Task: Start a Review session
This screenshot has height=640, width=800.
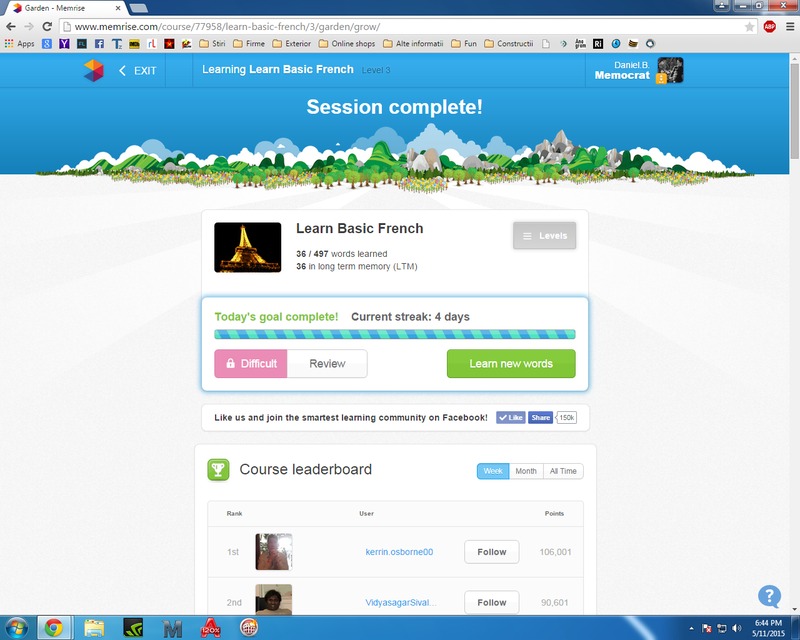Action: [327, 363]
